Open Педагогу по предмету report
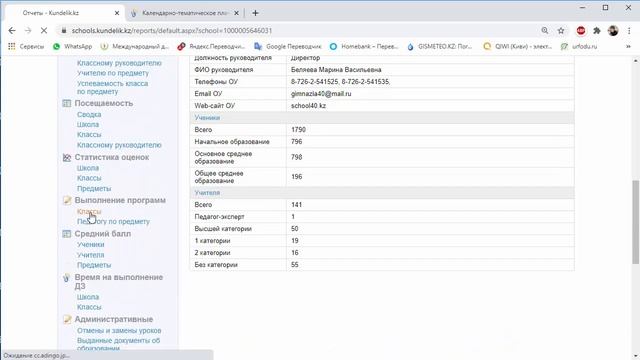The width and height of the screenshot is (640, 360). [x=113, y=222]
